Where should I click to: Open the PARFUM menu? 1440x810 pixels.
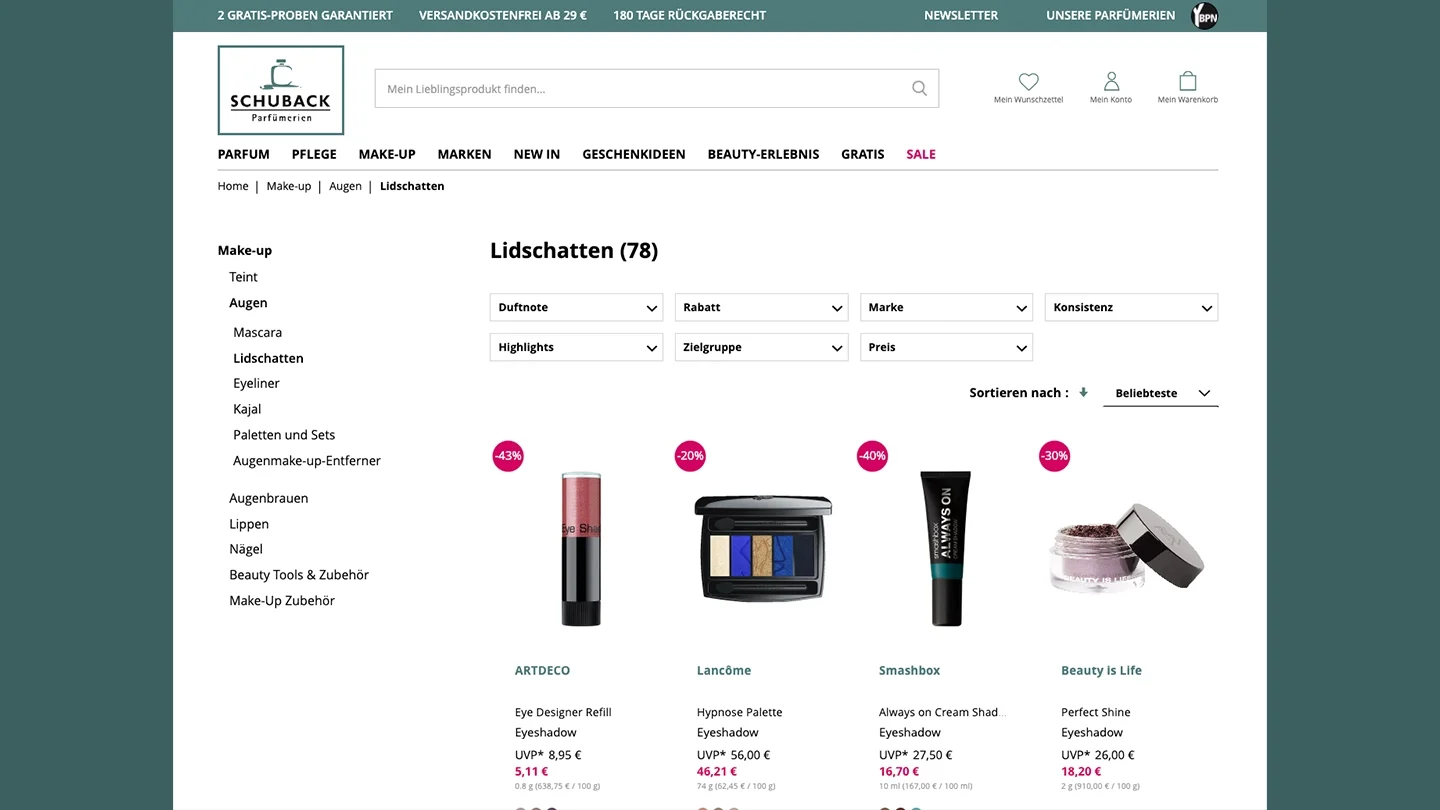tap(244, 154)
